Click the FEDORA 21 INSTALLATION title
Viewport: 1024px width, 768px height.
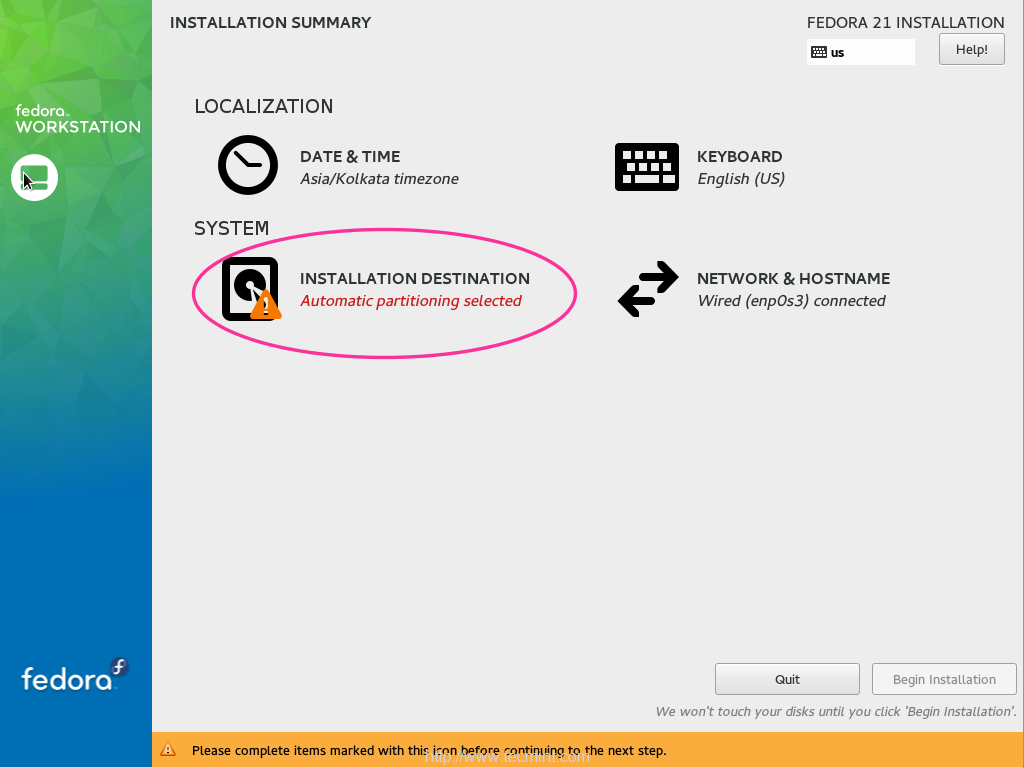pos(906,23)
